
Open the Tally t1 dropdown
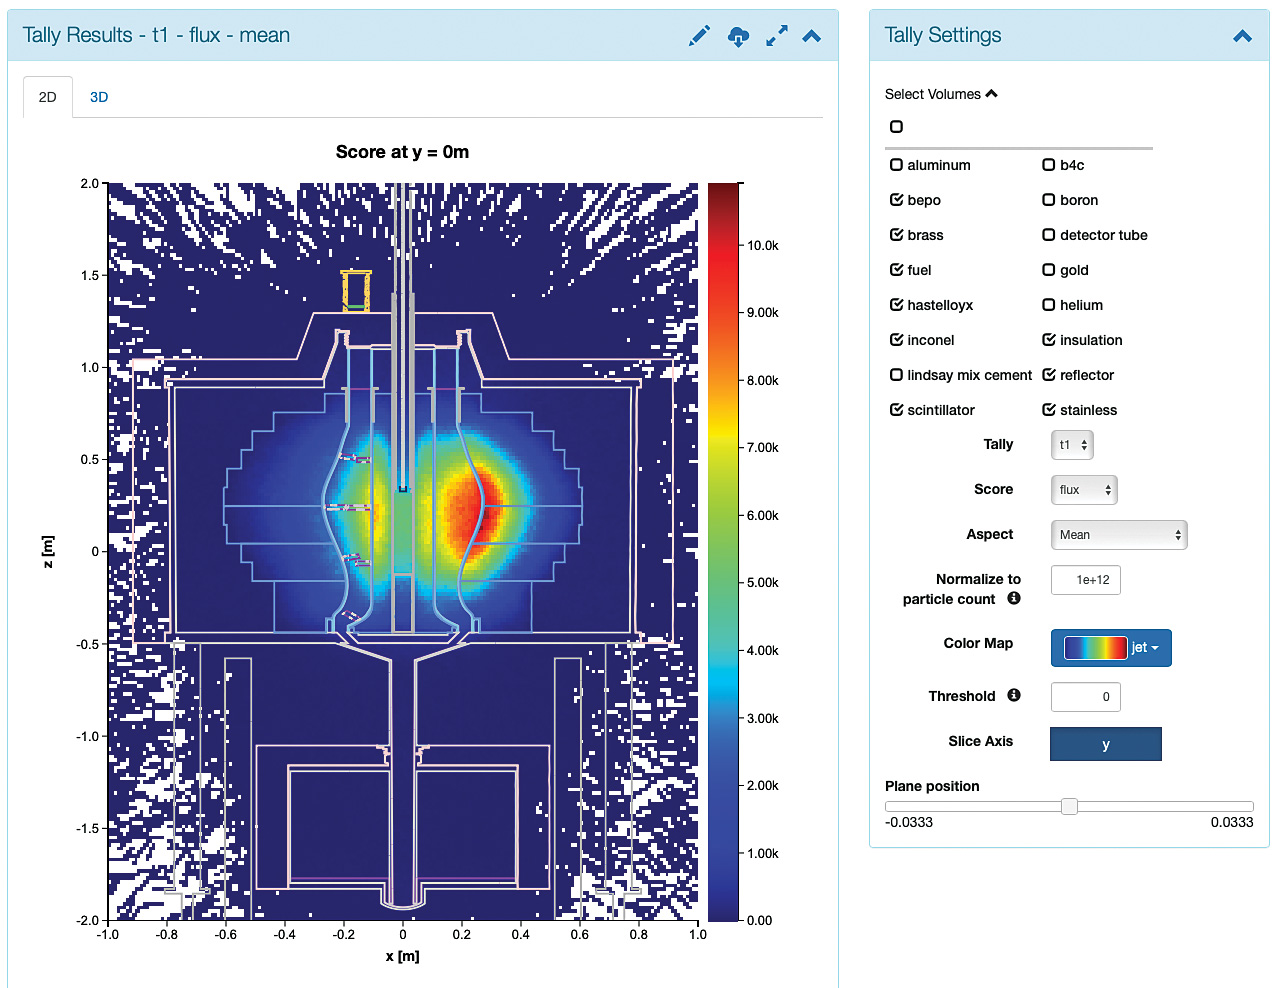pyautogui.click(x=1072, y=445)
